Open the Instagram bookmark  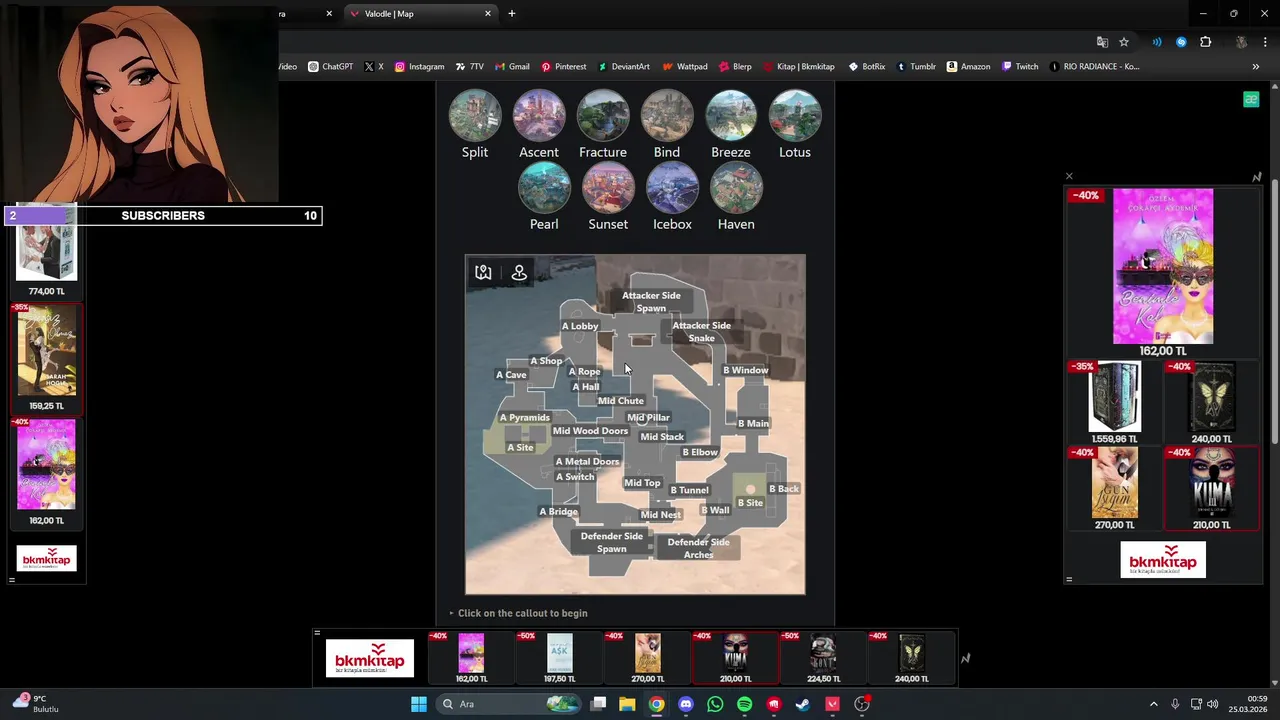click(x=419, y=66)
